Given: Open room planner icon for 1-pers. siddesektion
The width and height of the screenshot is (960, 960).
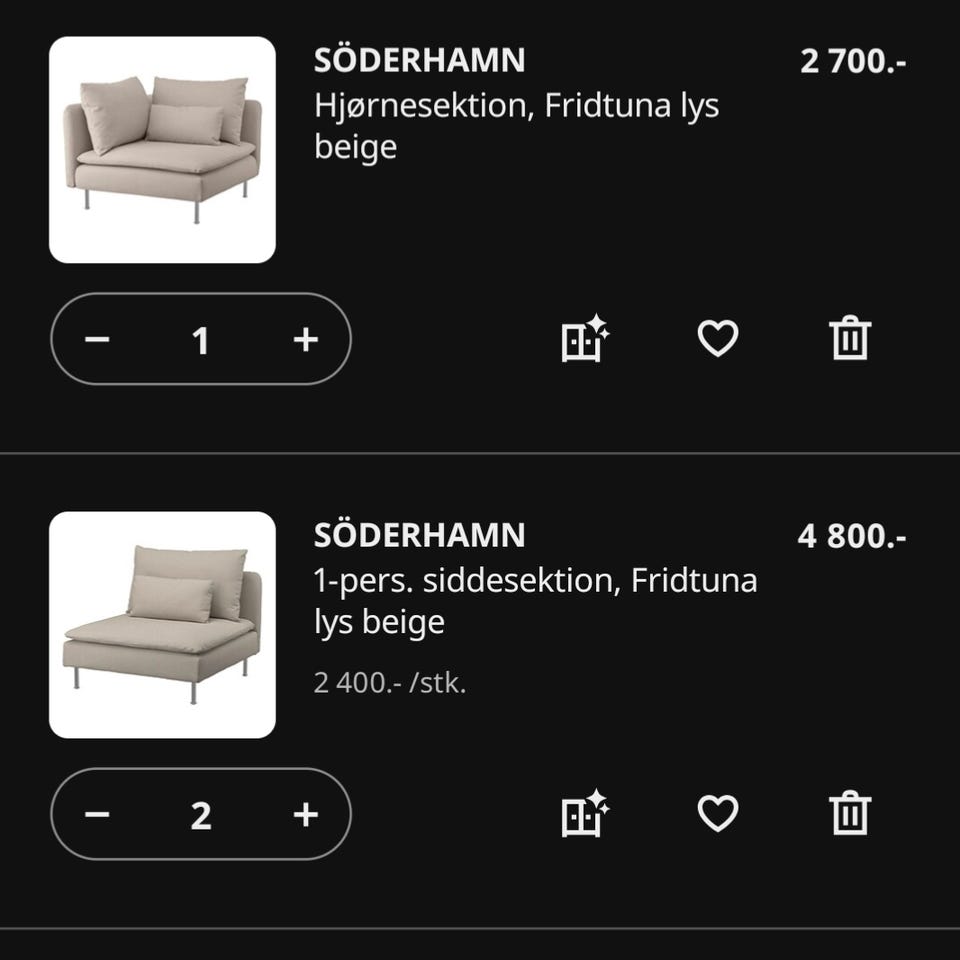Looking at the screenshot, I should [x=585, y=813].
